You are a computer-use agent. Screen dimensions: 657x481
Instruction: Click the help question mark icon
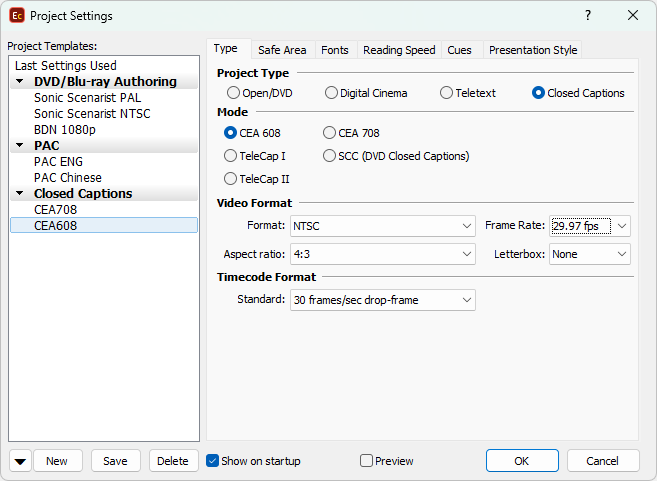pos(588,15)
